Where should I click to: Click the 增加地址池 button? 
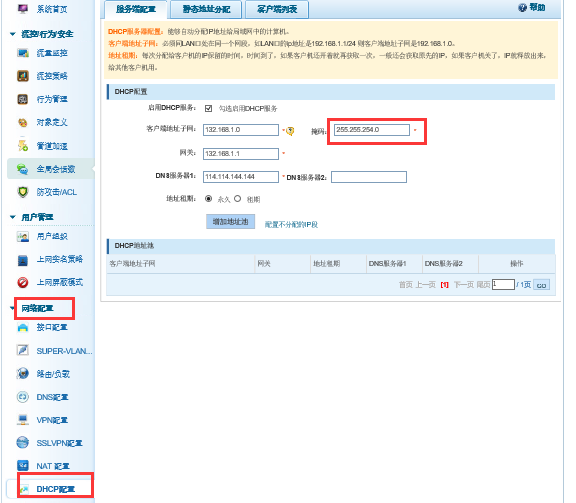(x=230, y=222)
